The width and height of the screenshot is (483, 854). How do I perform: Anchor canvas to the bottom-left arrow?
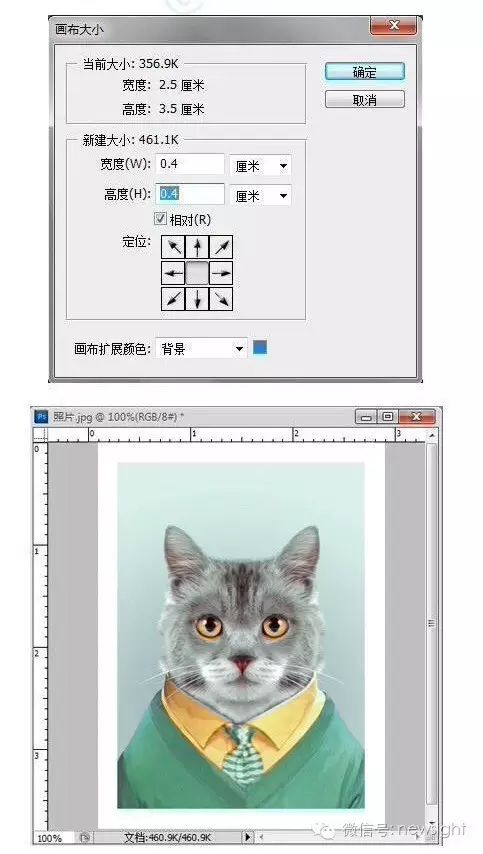point(173,298)
